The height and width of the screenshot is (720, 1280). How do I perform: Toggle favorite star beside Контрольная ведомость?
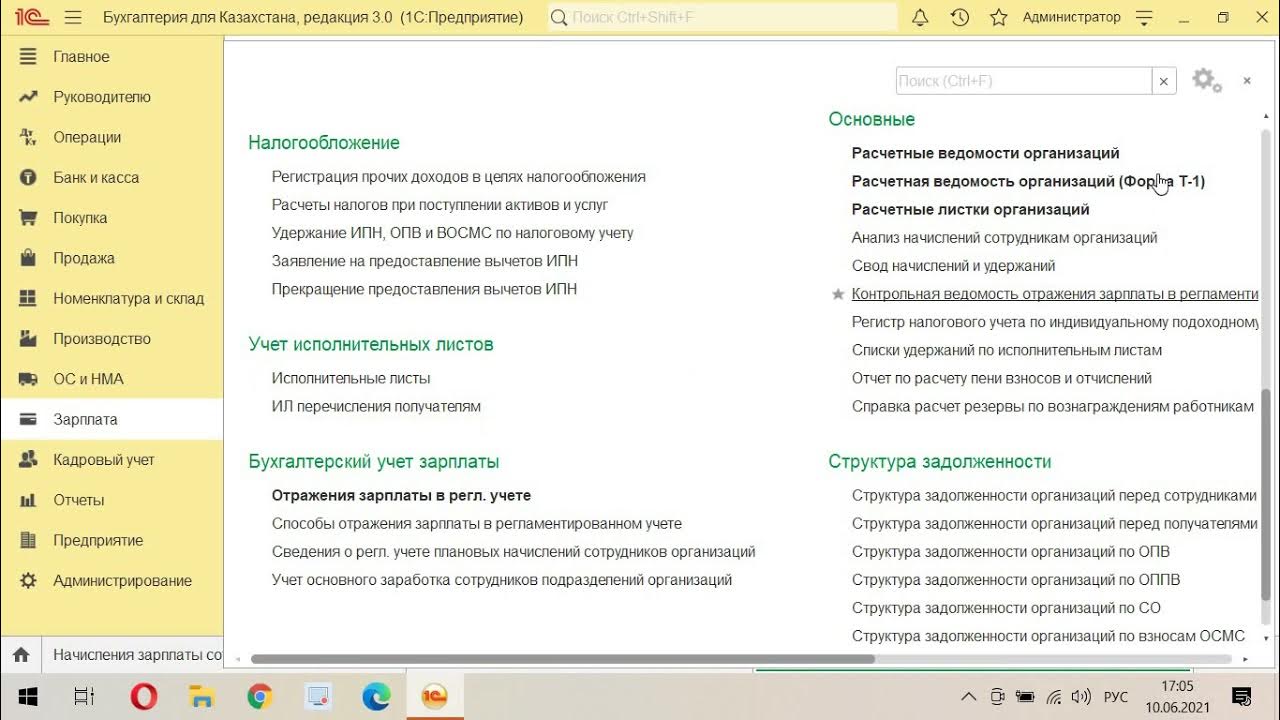838,294
